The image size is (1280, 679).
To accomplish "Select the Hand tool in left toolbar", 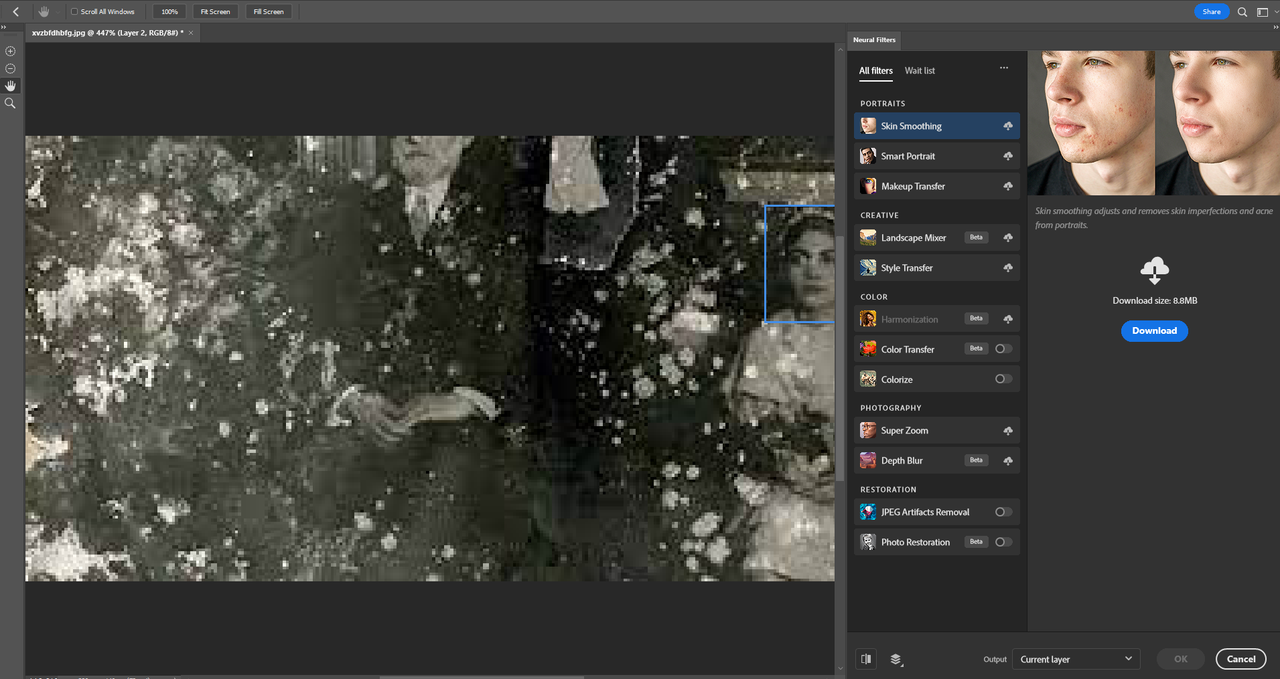I will point(10,86).
